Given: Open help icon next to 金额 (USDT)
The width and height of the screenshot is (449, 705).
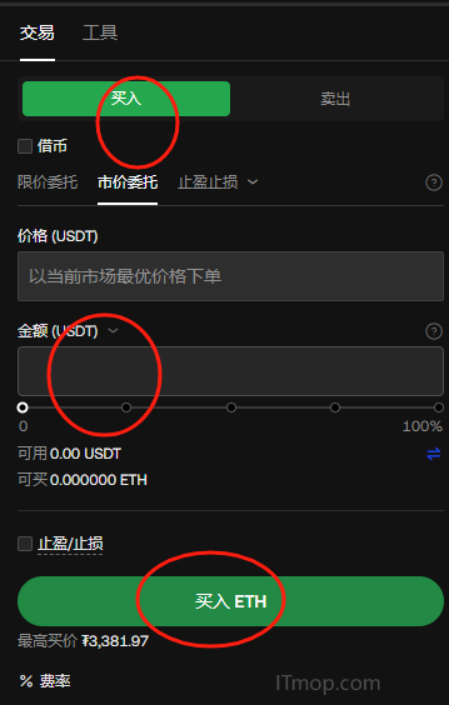Looking at the screenshot, I should pos(433,331).
